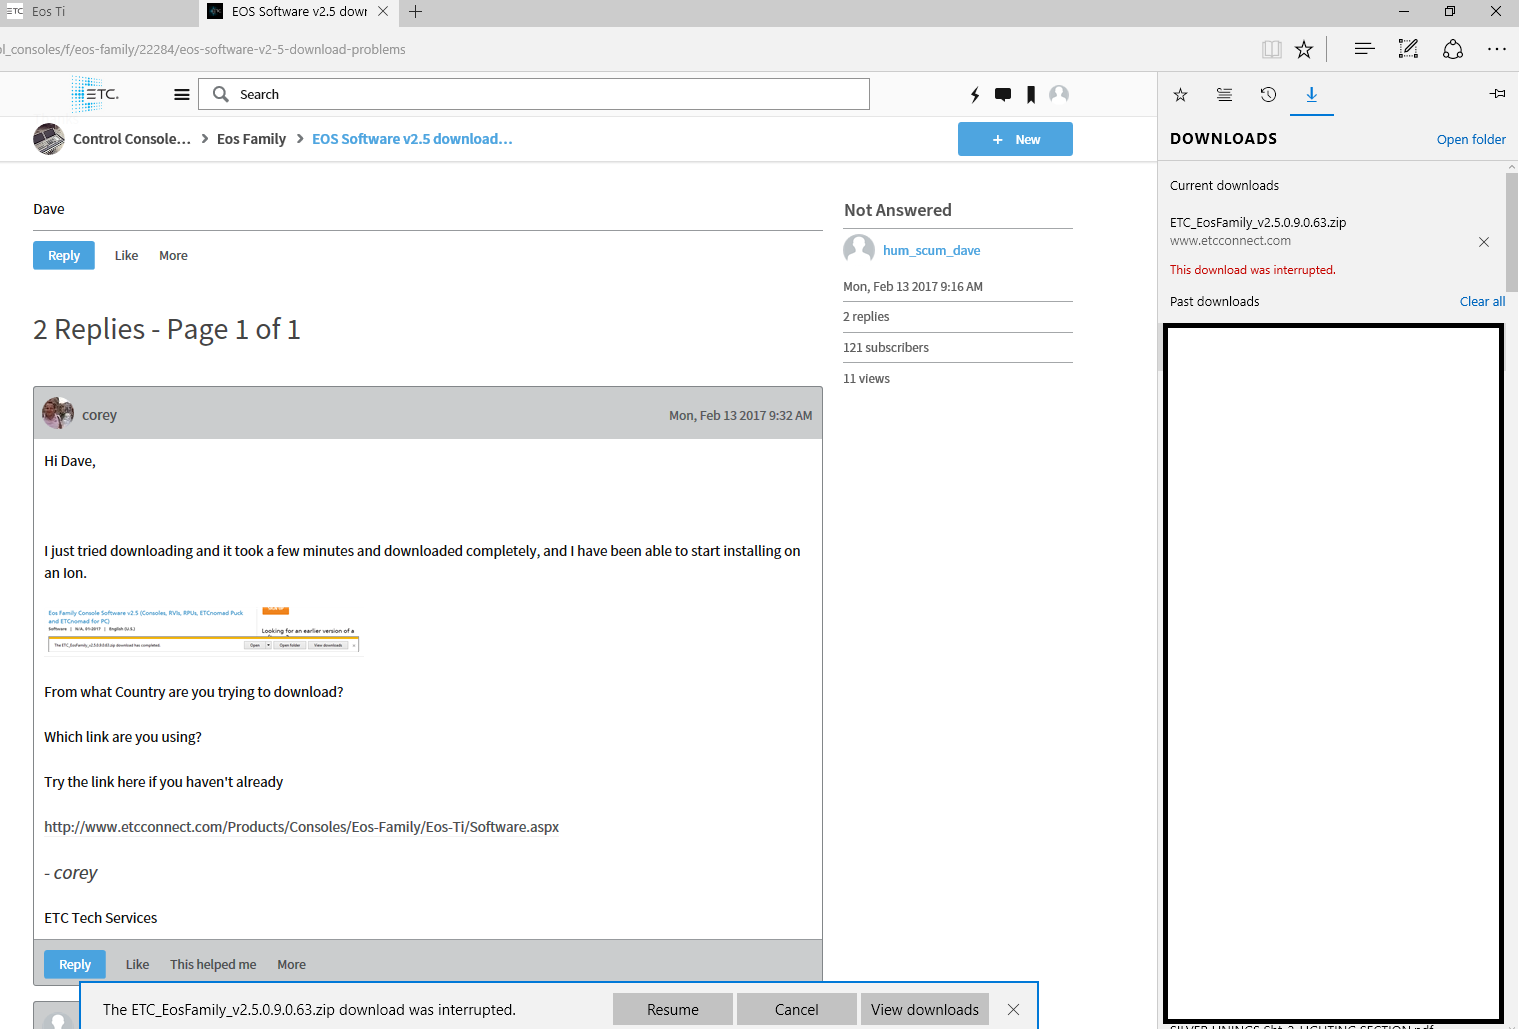Like corey's reply
The width and height of the screenshot is (1519, 1029).
tap(137, 964)
